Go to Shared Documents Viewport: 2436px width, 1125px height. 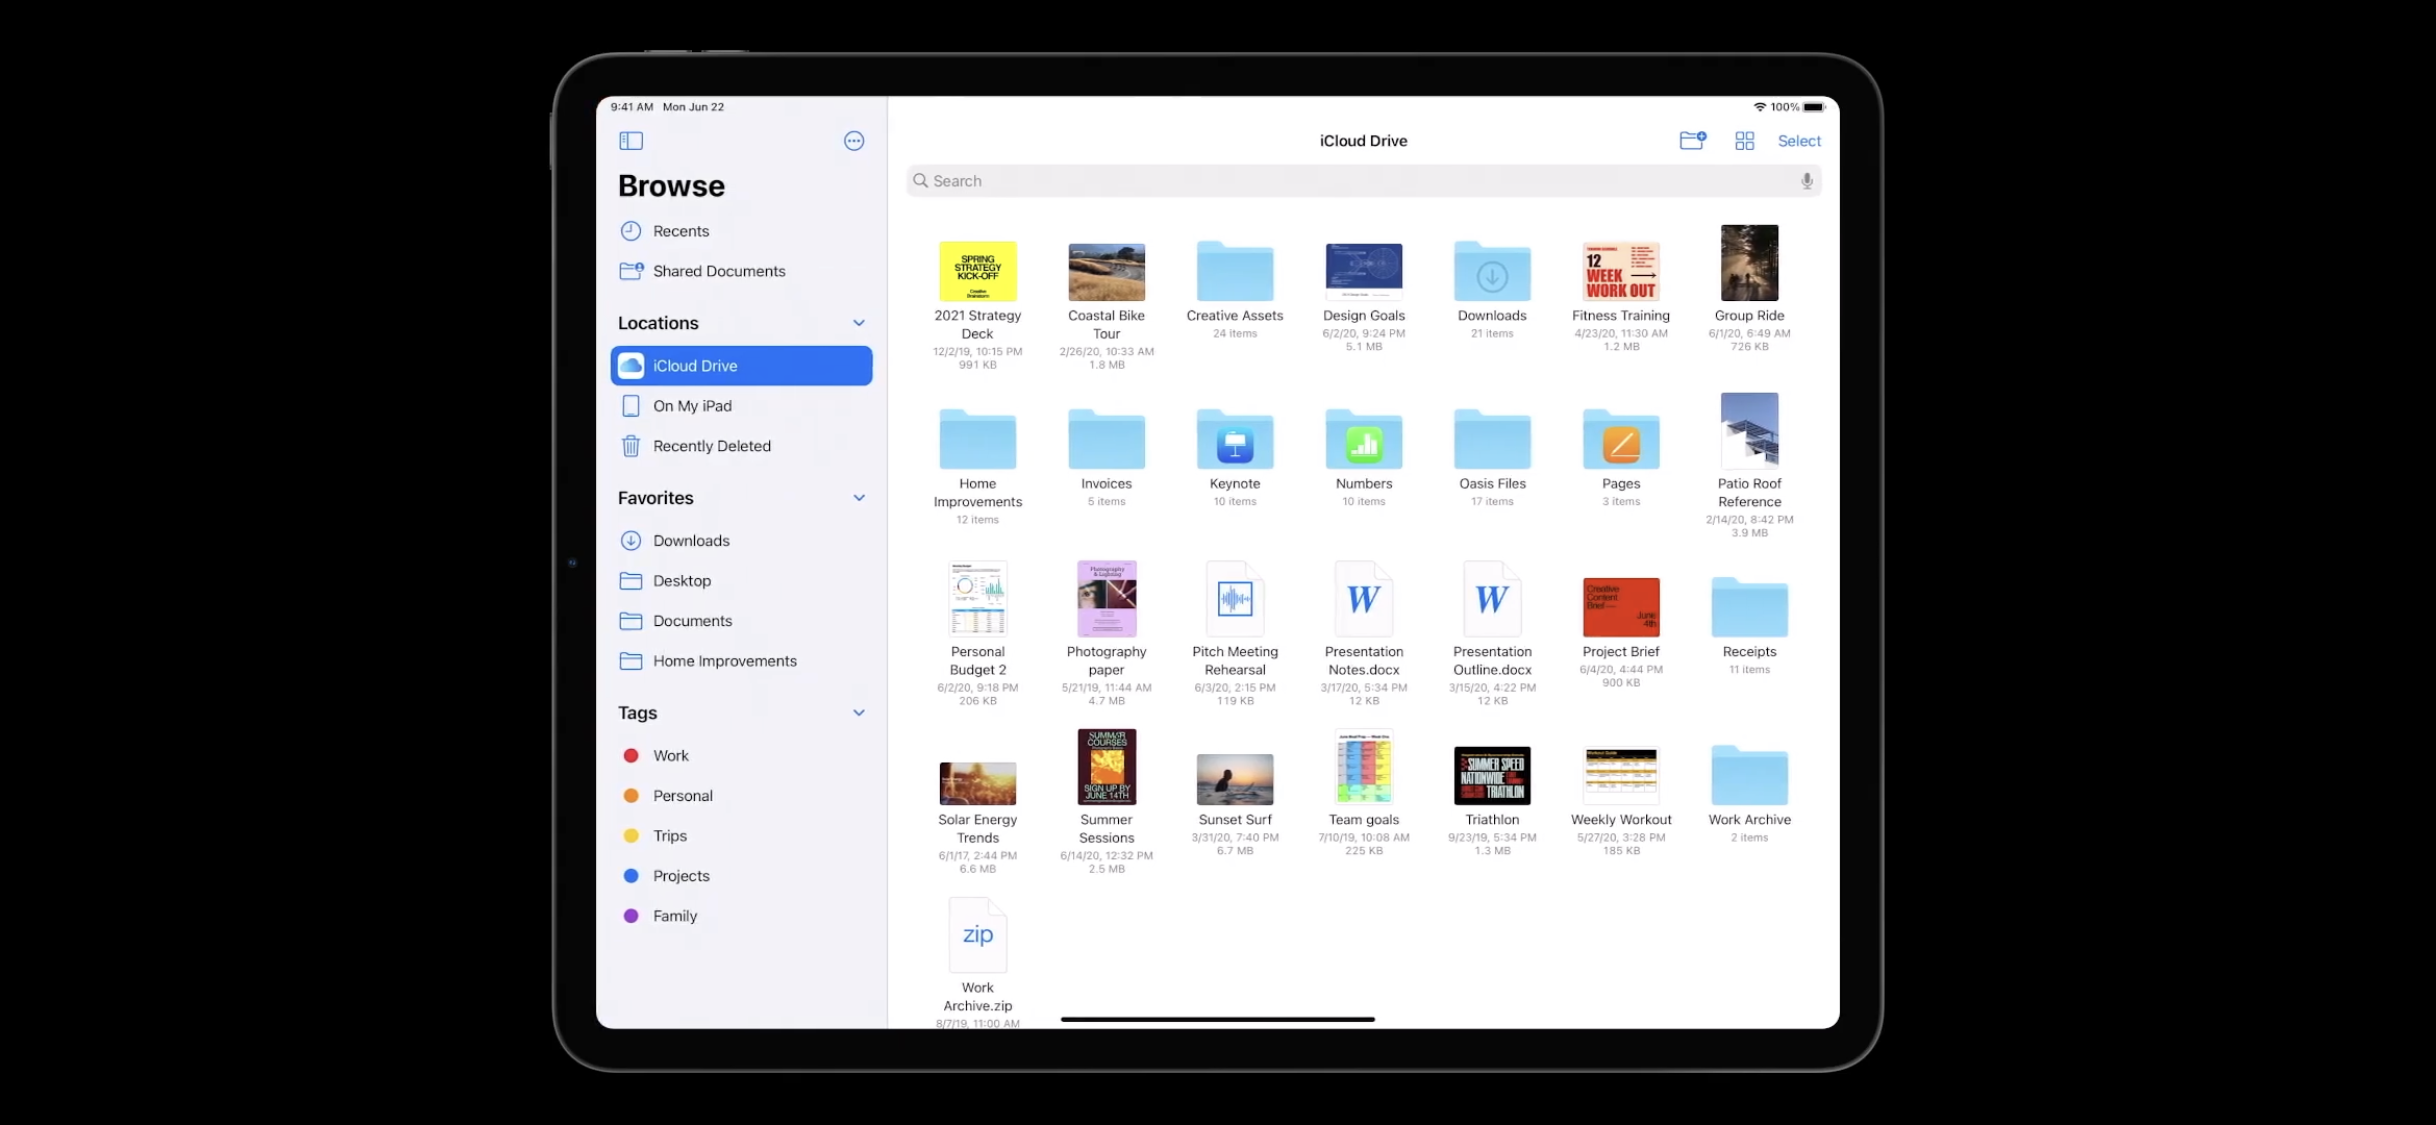[718, 271]
